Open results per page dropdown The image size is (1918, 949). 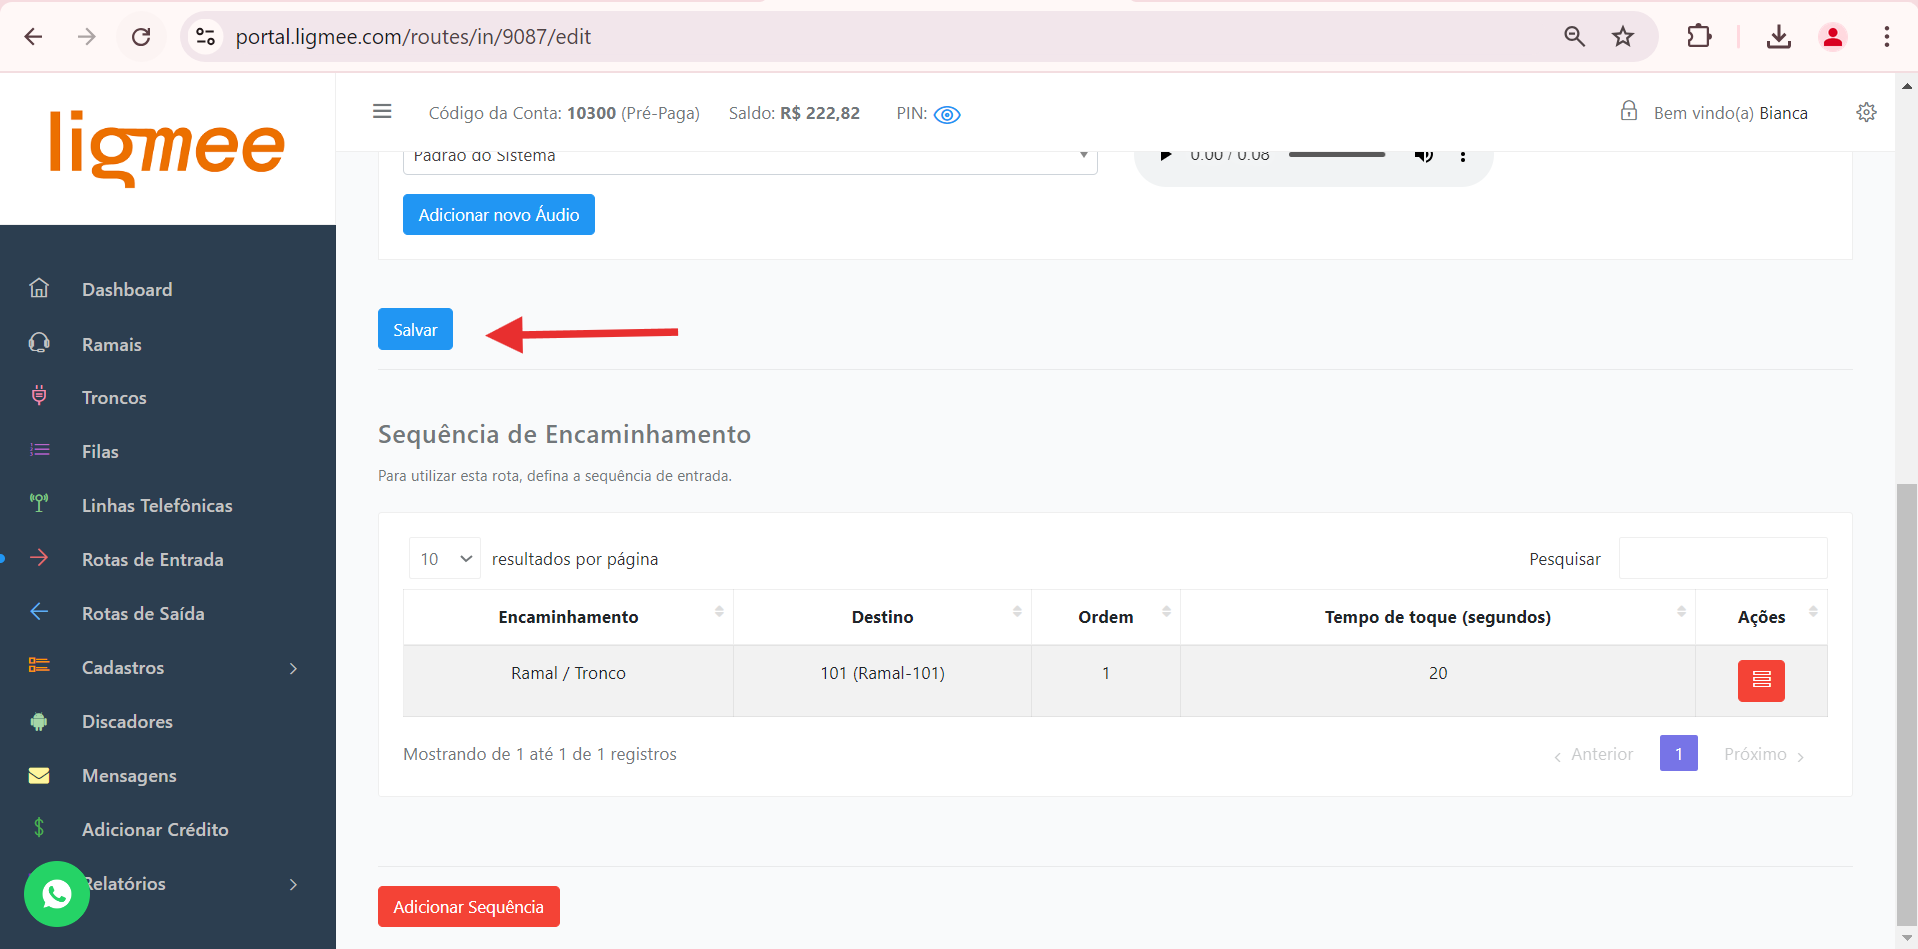[444, 559]
